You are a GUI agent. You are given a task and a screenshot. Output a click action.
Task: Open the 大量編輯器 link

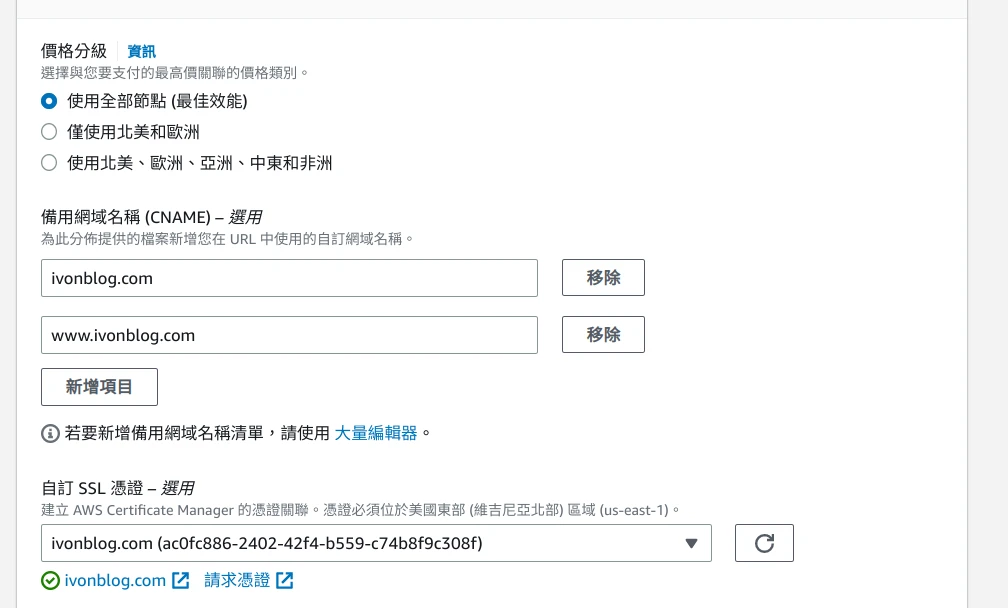(375, 433)
